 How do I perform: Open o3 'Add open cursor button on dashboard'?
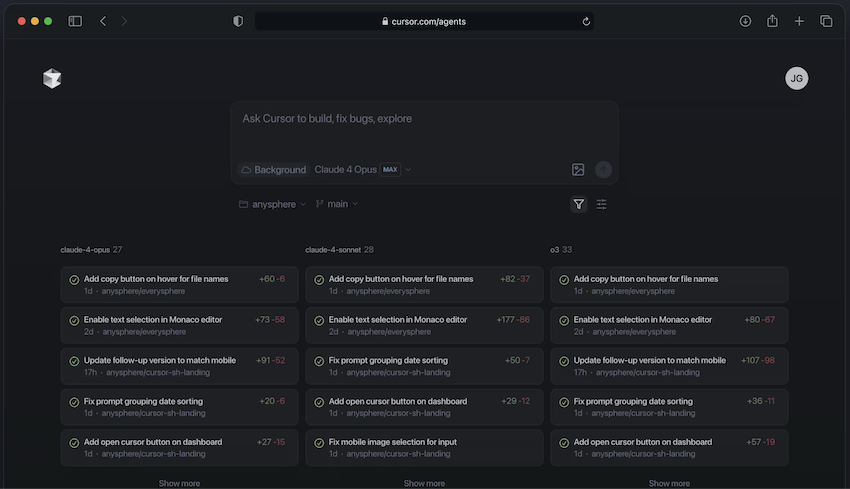click(x=669, y=448)
